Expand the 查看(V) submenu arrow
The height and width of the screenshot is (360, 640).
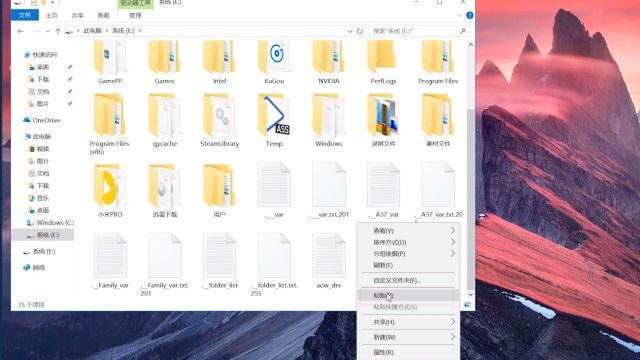(453, 231)
